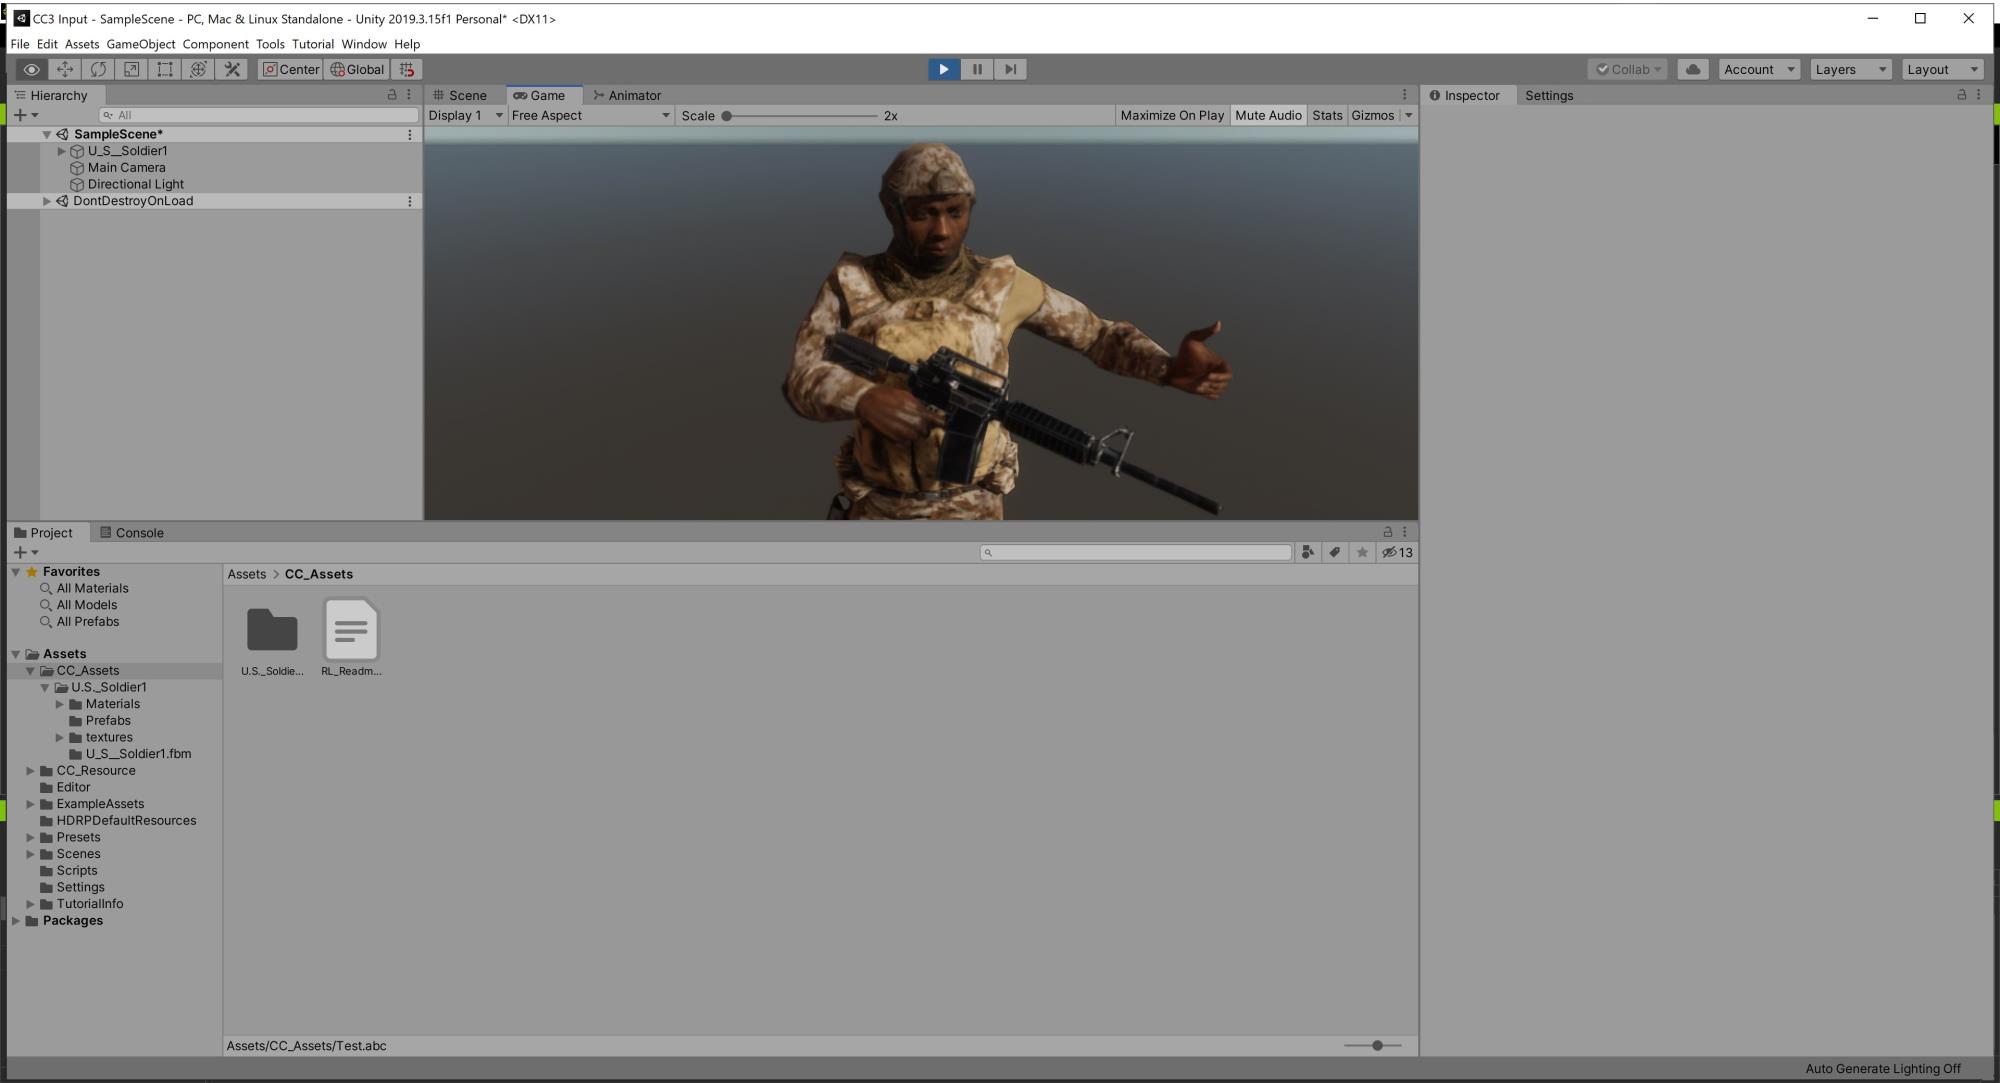Viewport: 2000px width, 1083px height.
Task: Select the View (eye) tool
Action: [x=31, y=69]
